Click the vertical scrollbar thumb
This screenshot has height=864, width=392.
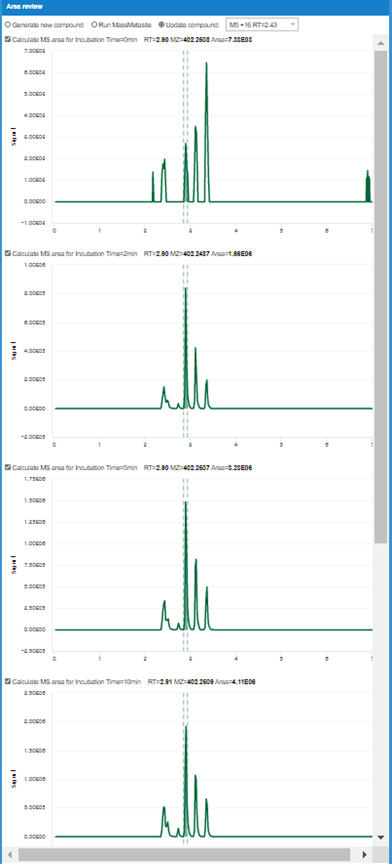pos(380,296)
